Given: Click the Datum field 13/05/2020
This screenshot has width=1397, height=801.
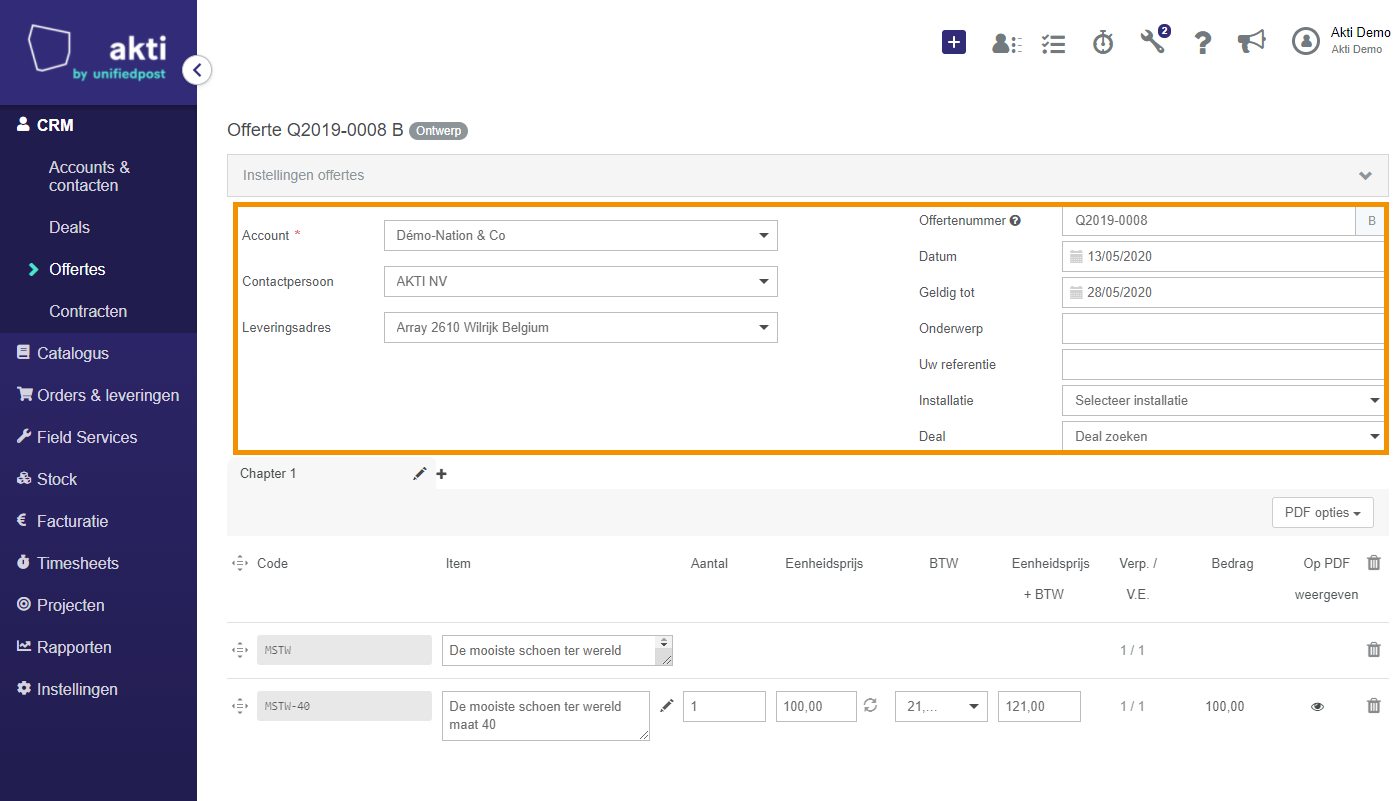Looking at the screenshot, I should click(x=1224, y=257).
